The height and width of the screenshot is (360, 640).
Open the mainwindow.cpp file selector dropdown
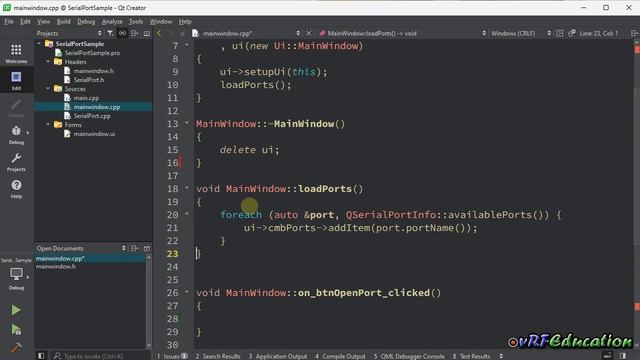coord(298,33)
